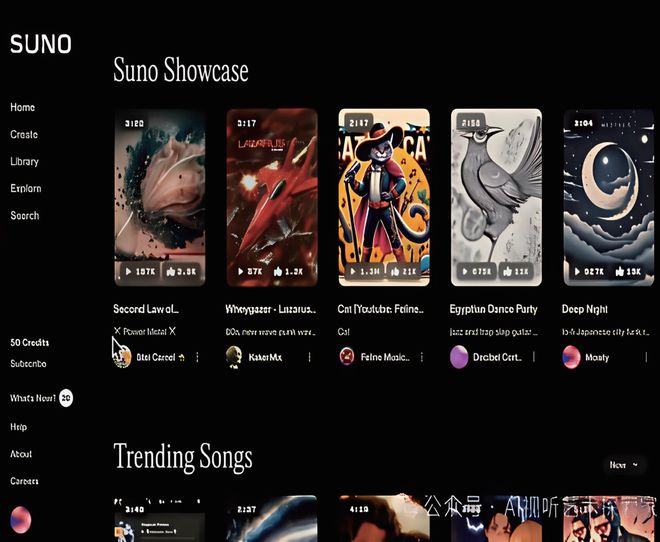Open the Egyptian Dance Party title
The width and height of the screenshot is (660, 542).
493,309
